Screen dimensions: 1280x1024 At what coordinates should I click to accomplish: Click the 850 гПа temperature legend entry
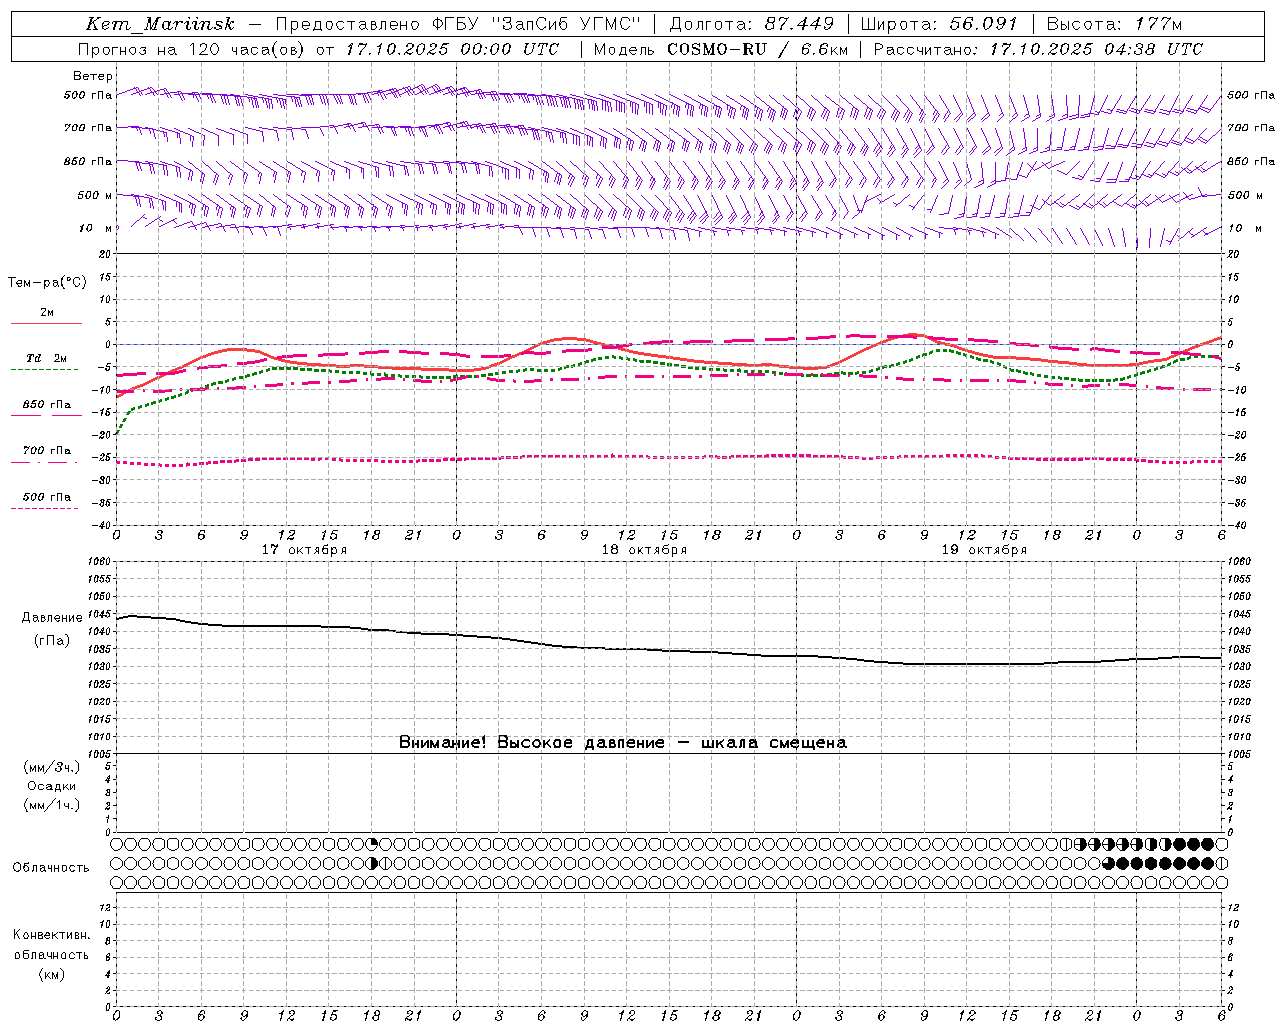46,405
